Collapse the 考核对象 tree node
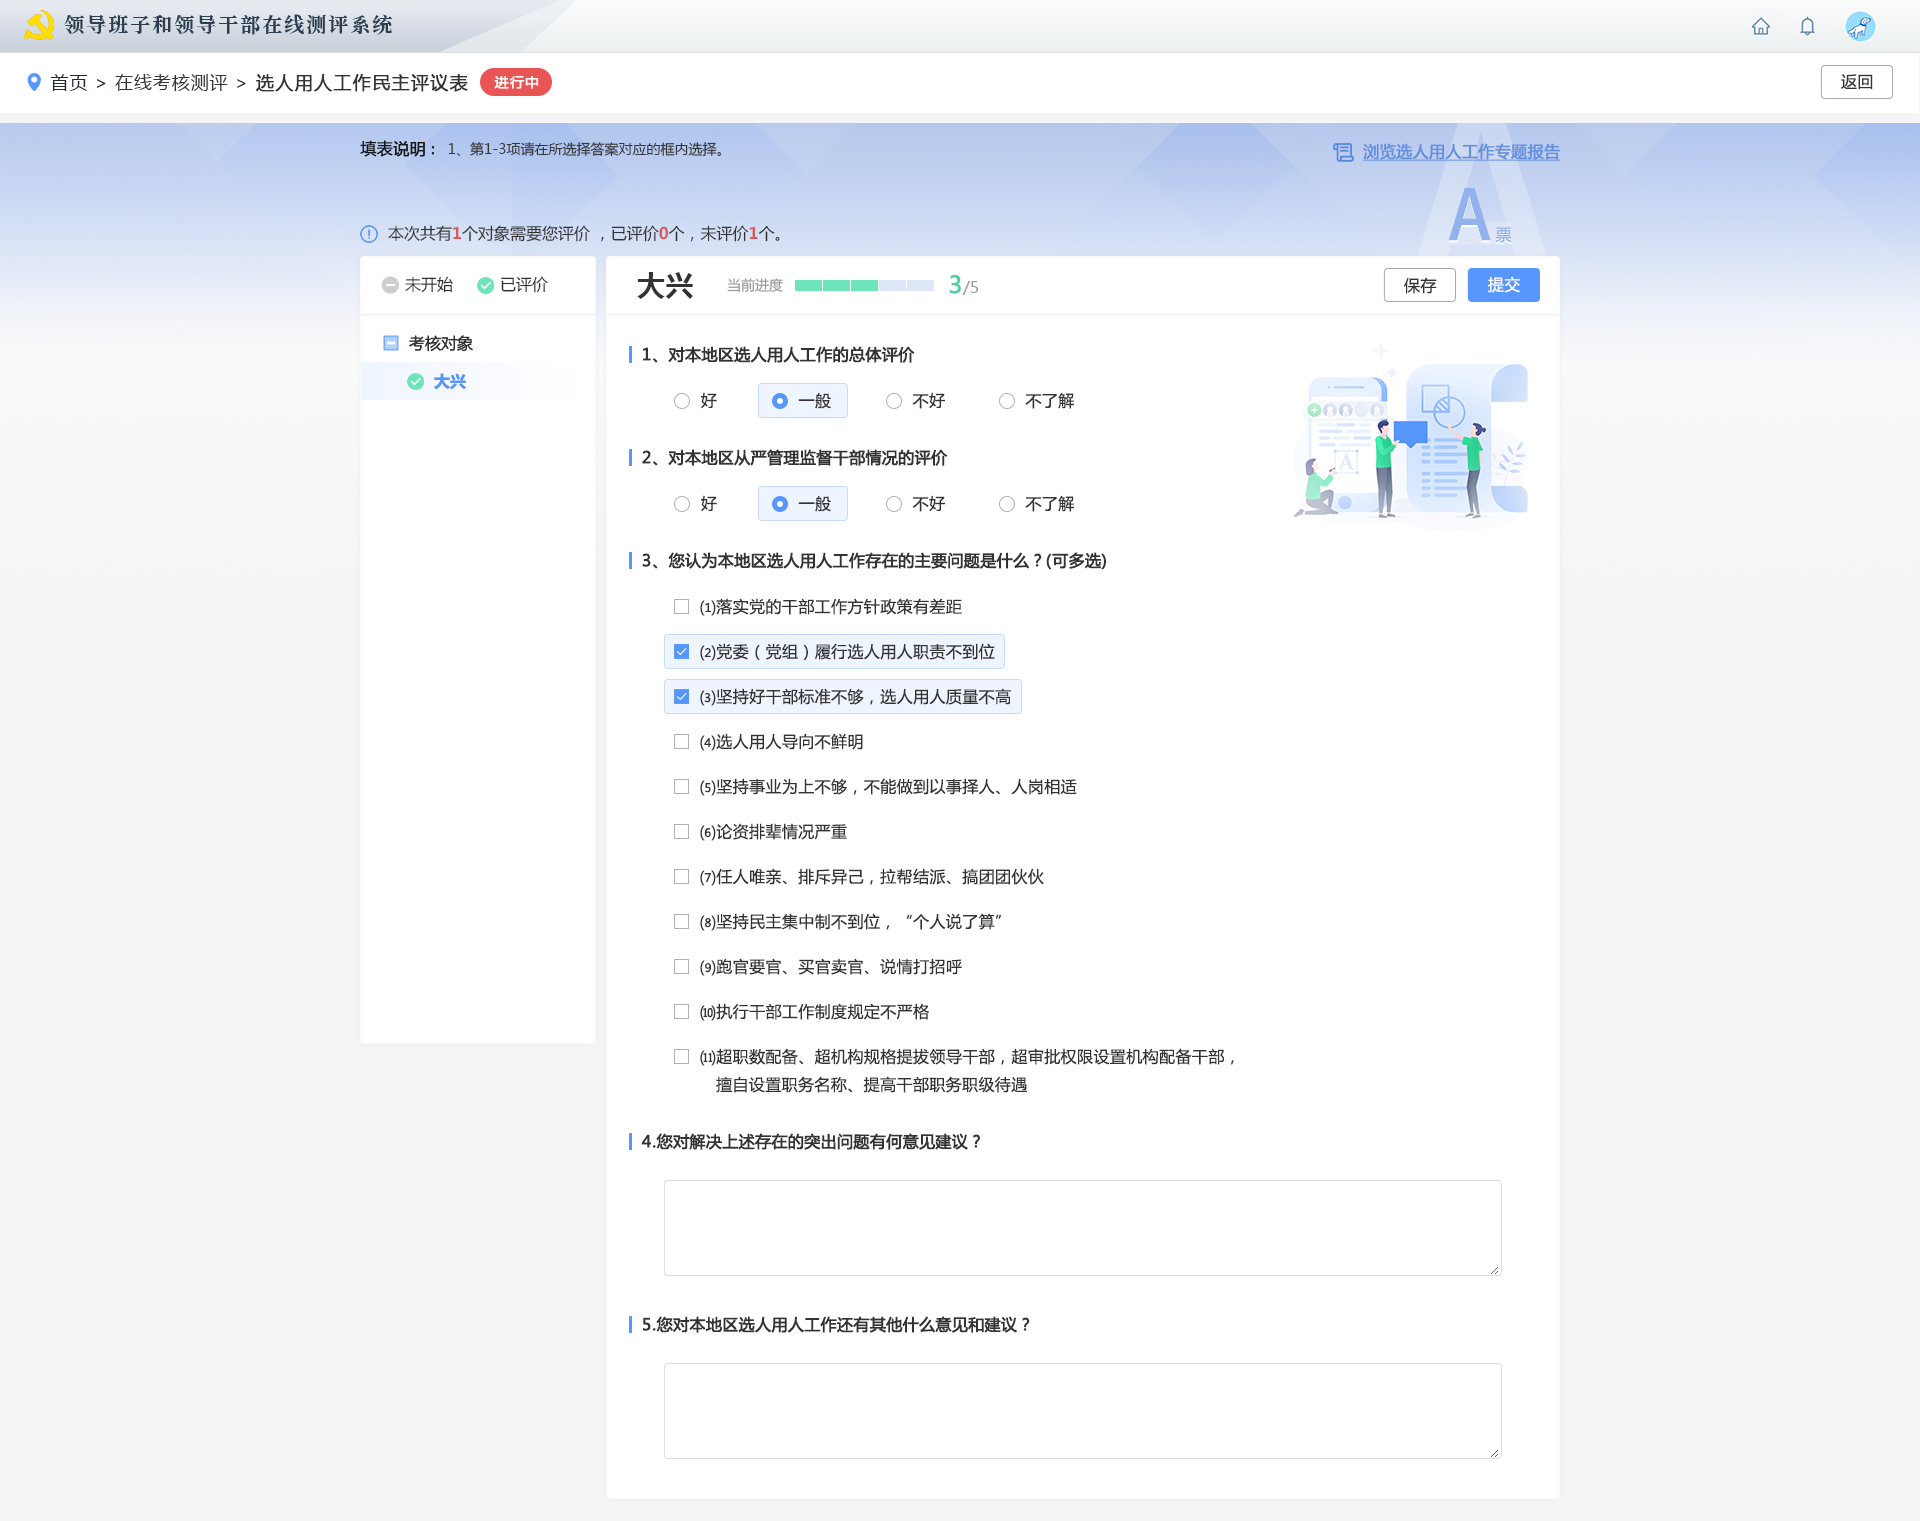1920x1521 pixels. (391, 343)
